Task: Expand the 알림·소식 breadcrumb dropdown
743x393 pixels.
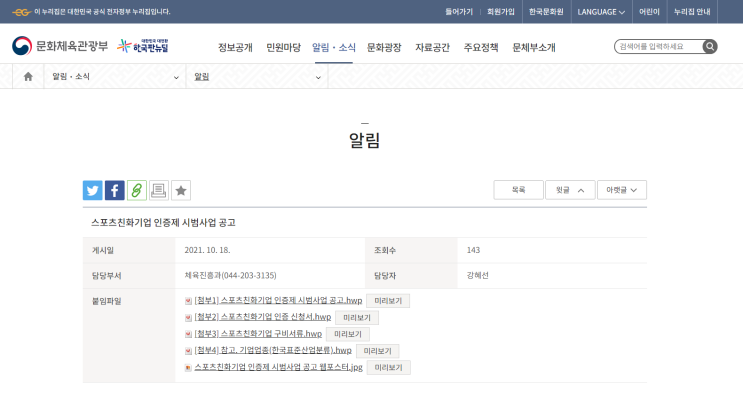Action: (x=115, y=76)
